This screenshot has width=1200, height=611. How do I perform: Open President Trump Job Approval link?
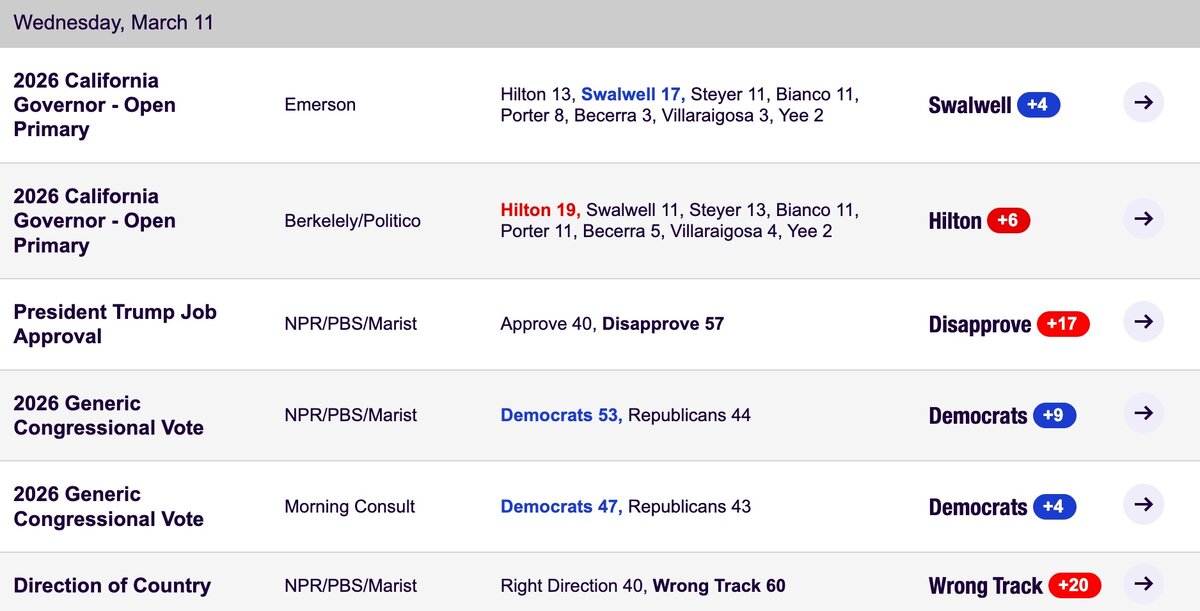(x=115, y=324)
